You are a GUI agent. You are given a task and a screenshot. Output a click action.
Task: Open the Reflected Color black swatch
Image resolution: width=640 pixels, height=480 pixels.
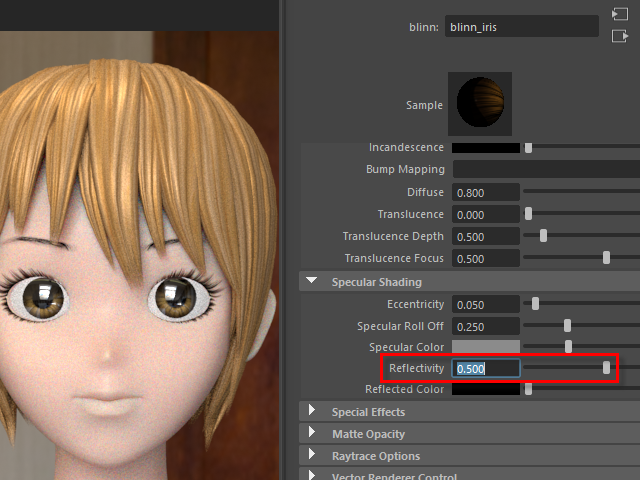click(x=486, y=389)
